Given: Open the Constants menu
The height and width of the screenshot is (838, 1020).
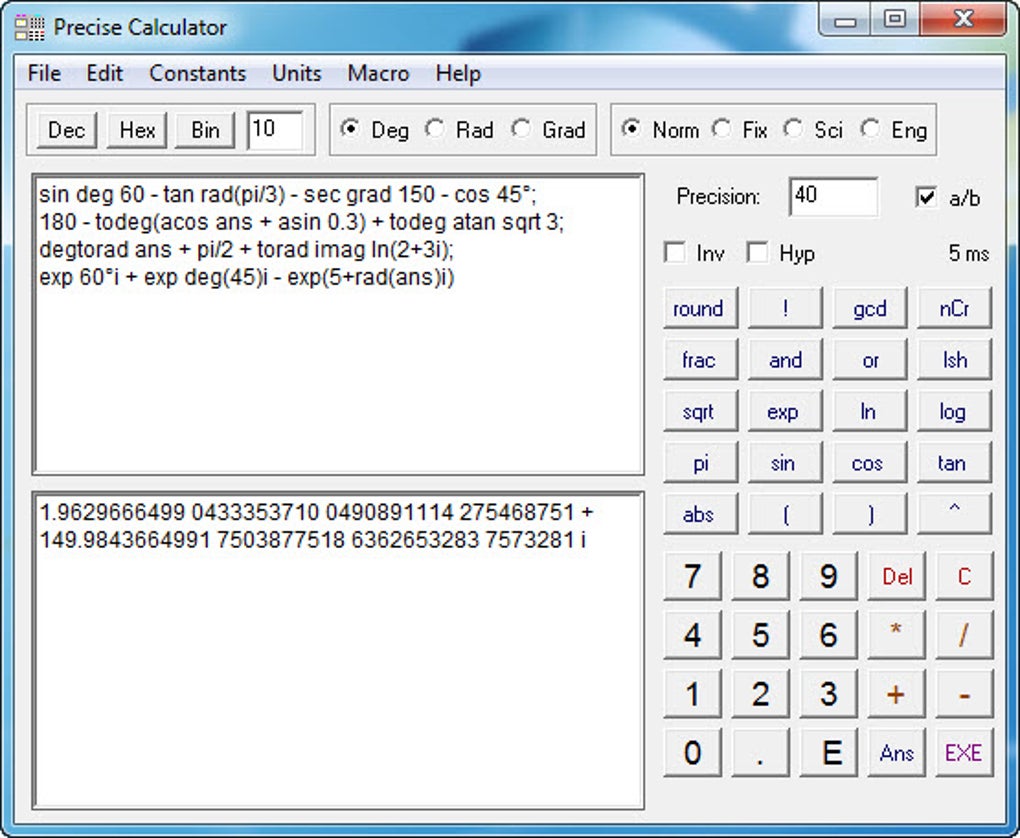Looking at the screenshot, I should [198, 73].
